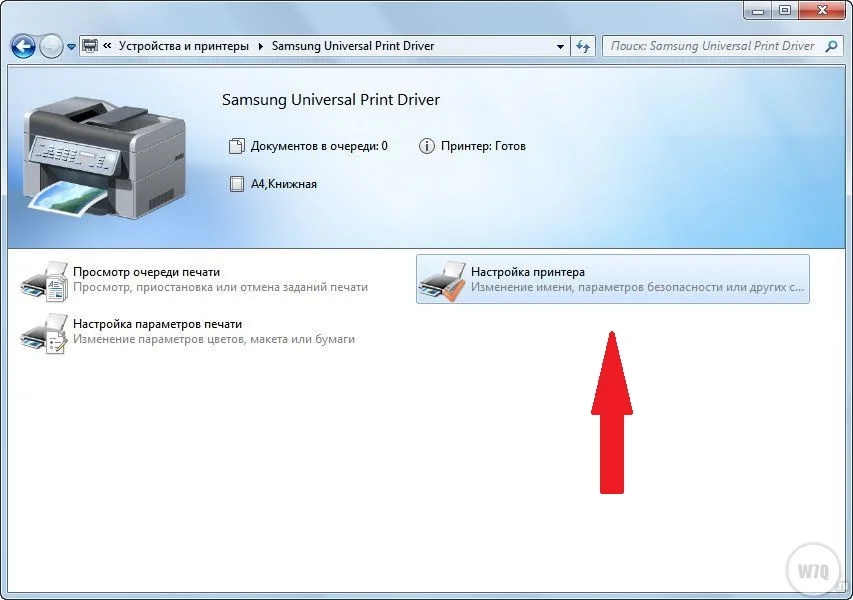Click Принтер: Готов status text
Image resolution: width=853 pixels, height=600 pixels.
[483, 146]
